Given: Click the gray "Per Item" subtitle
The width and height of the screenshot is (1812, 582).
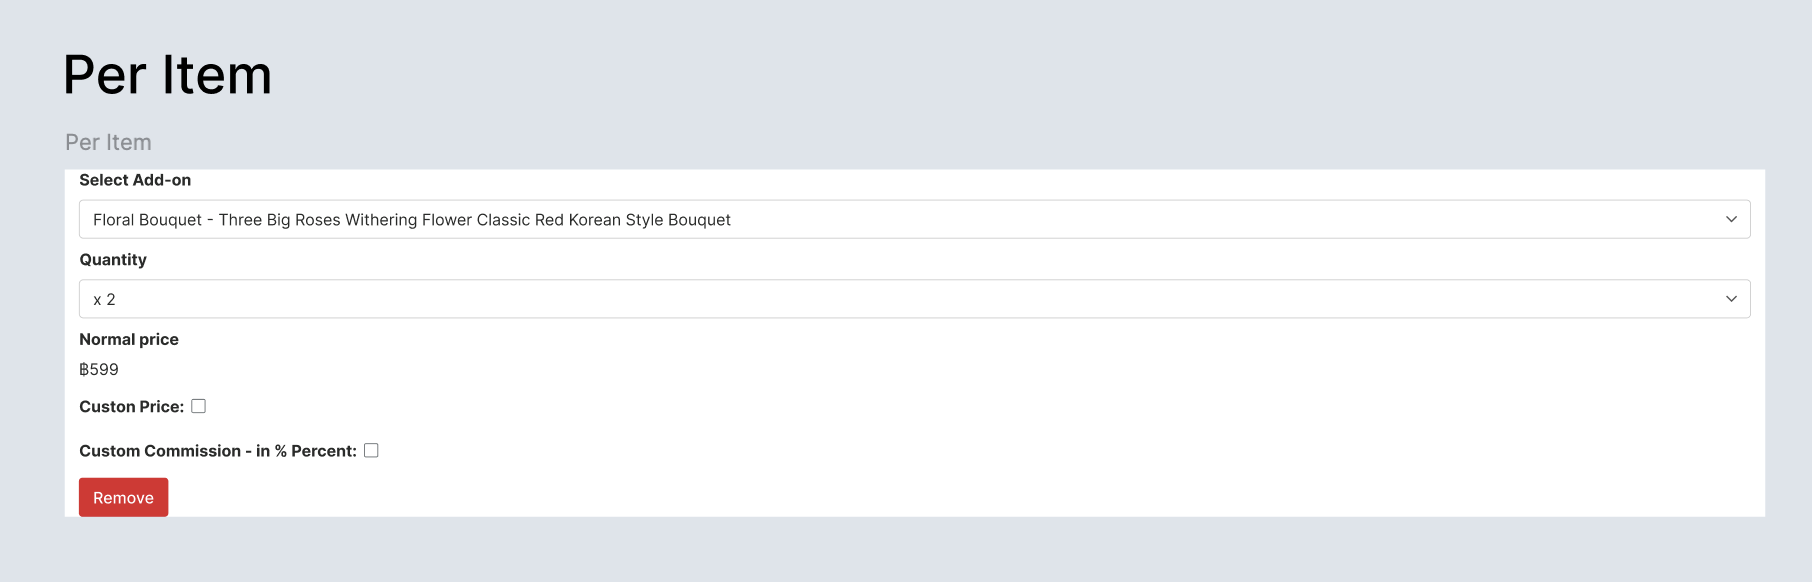Looking at the screenshot, I should pyautogui.click(x=108, y=142).
